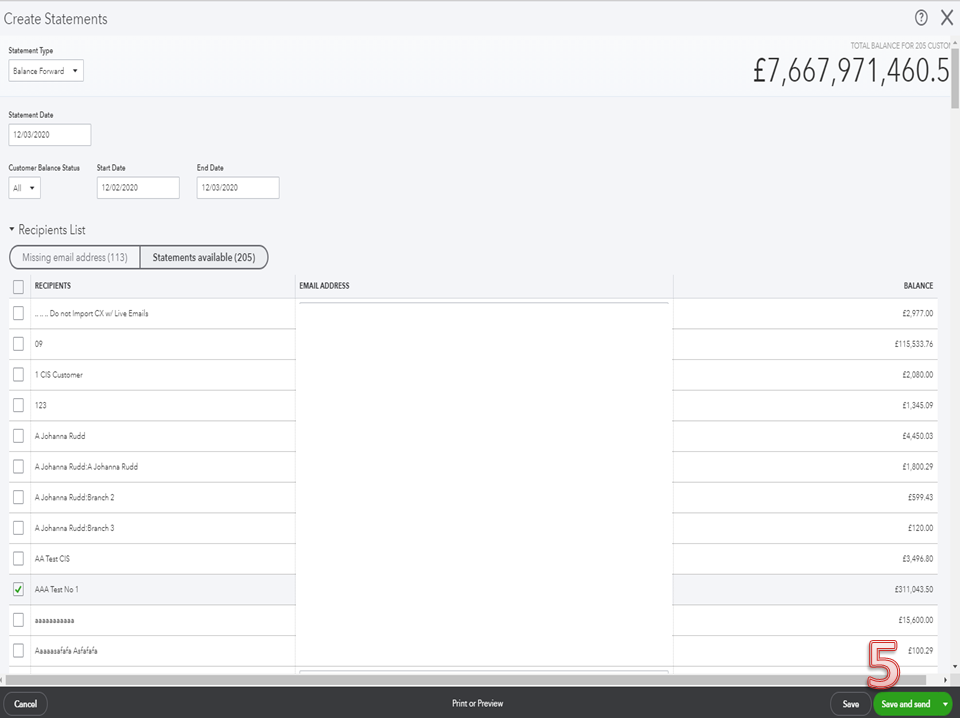Check the 1 CIS Customer checkbox
The image size is (960, 720).
pyautogui.click(x=18, y=375)
